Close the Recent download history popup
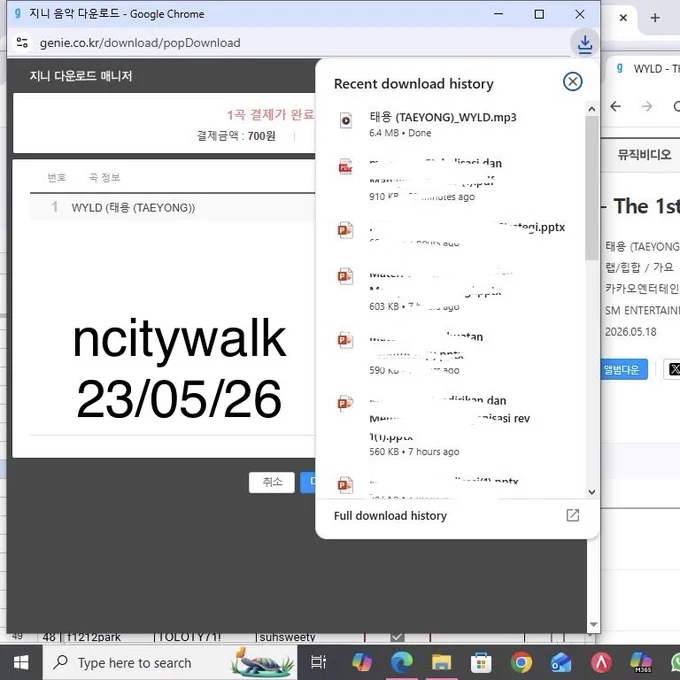Viewport: 680px width, 680px height. point(572,82)
